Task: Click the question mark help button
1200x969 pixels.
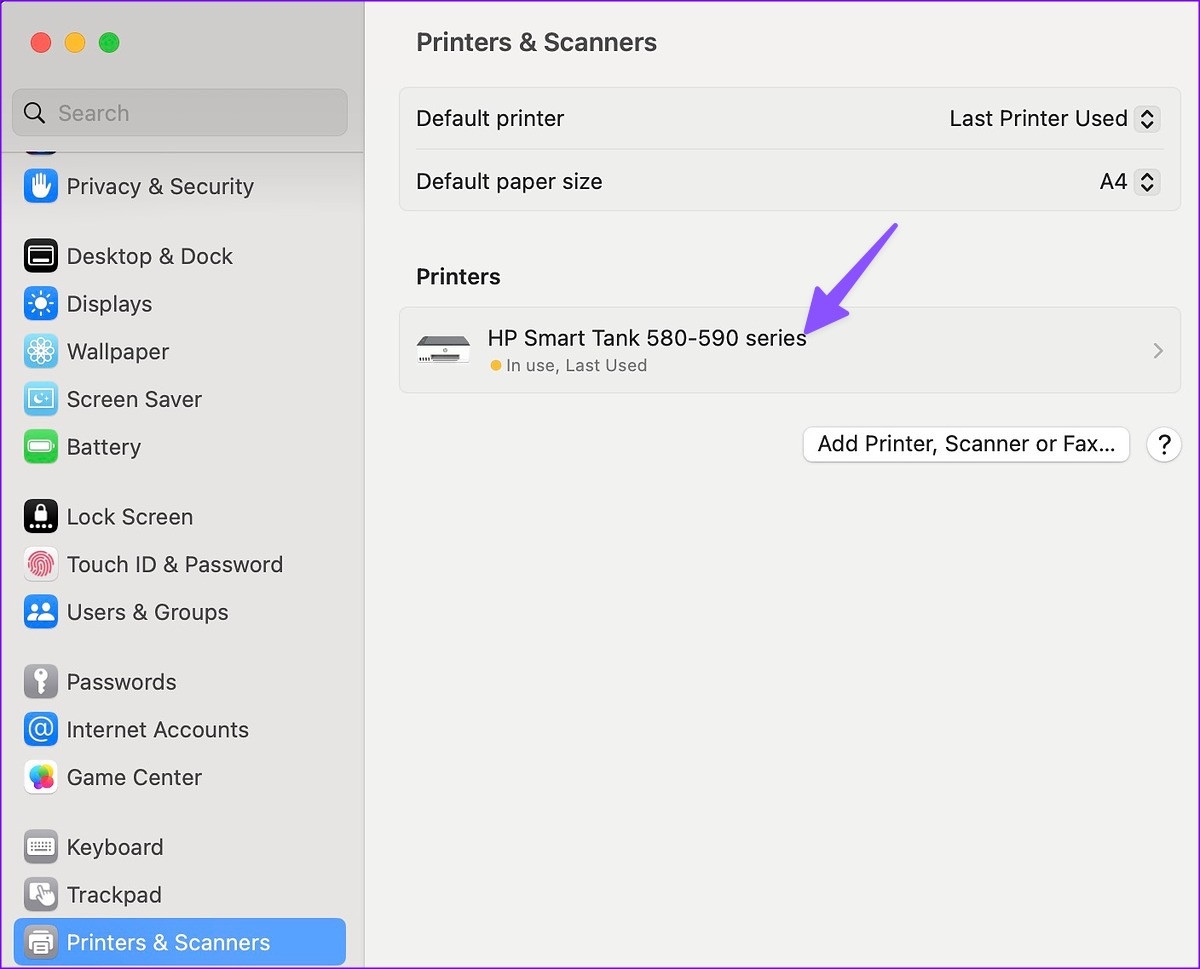Action: point(1164,444)
